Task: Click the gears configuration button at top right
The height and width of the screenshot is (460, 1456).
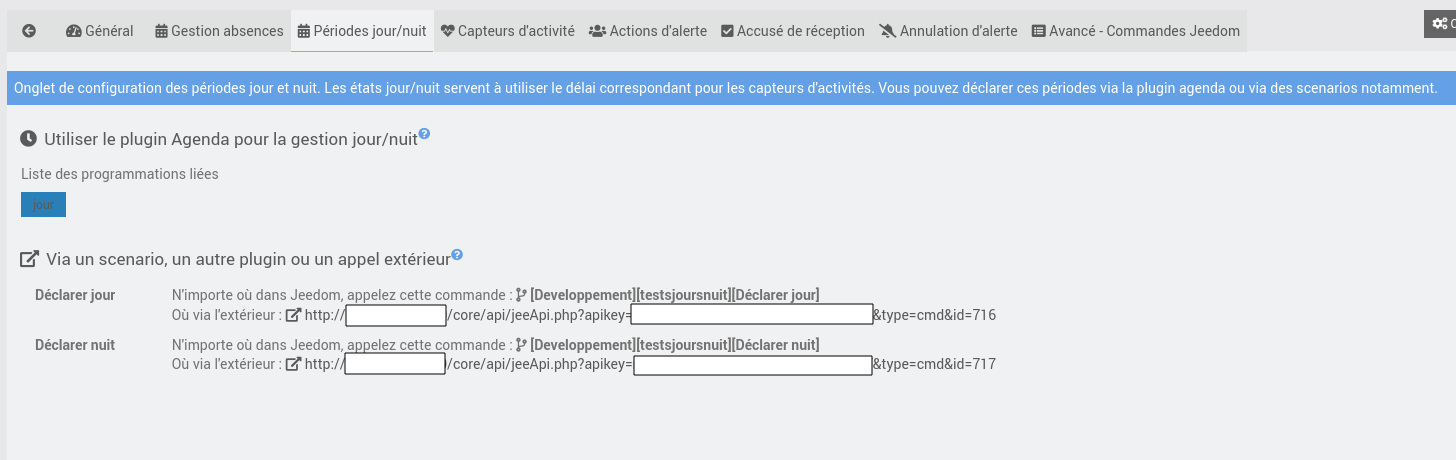Action: pyautogui.click(x=1441, y=24)
